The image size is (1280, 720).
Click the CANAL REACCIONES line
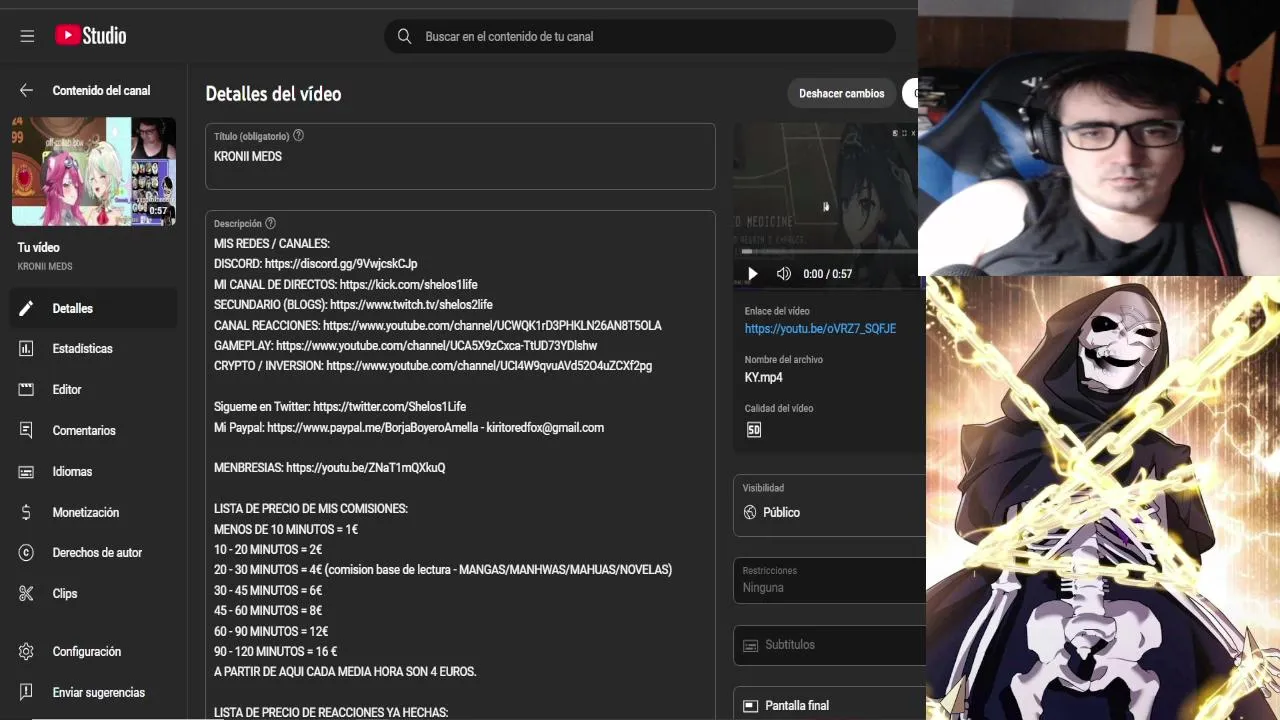click(437, 326)
